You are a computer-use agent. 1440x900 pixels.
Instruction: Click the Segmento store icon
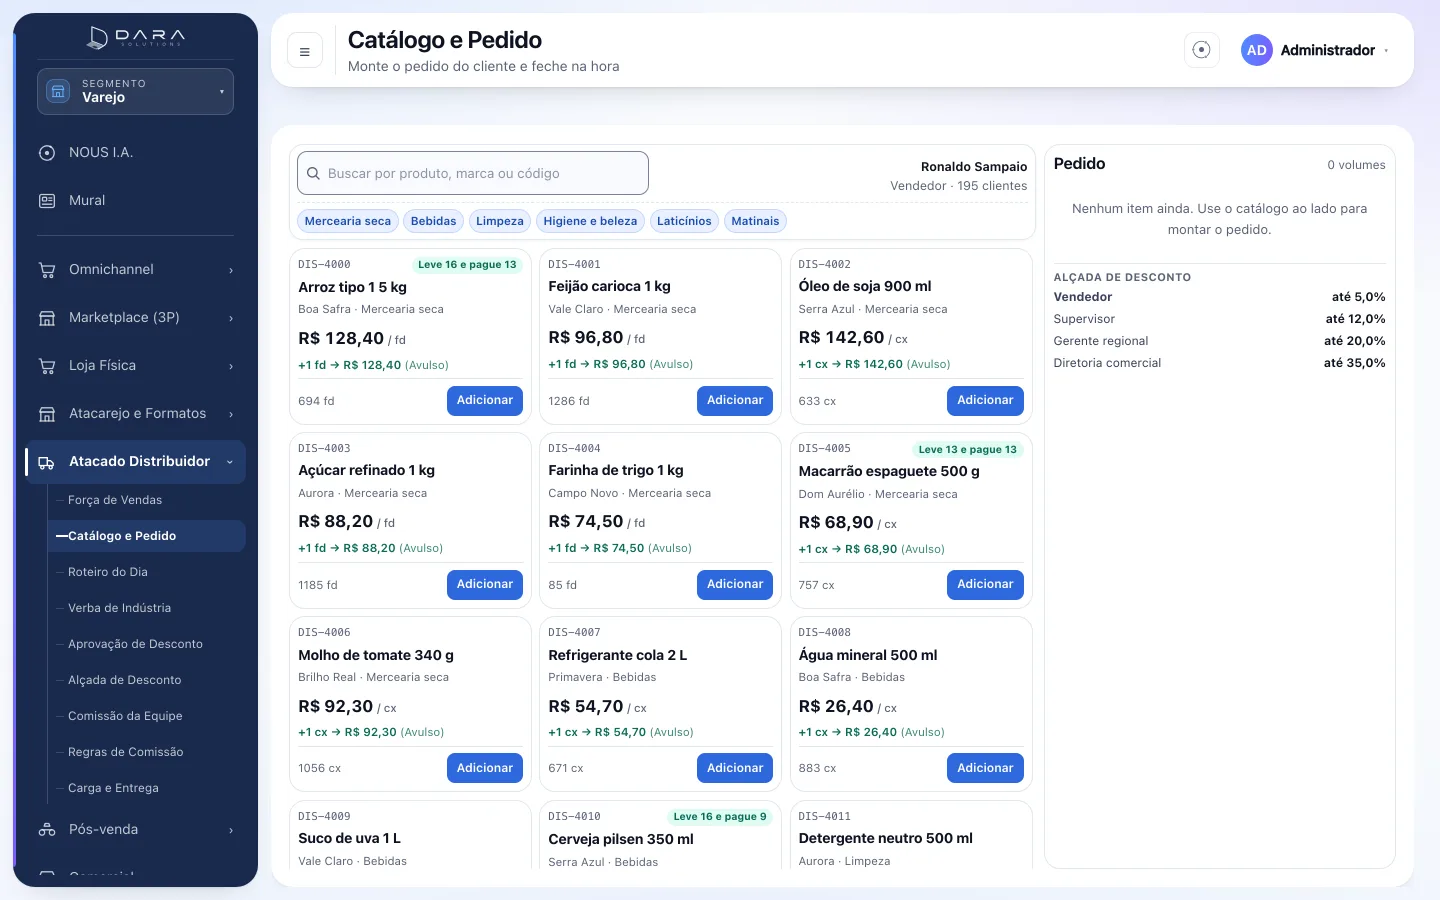58,91
